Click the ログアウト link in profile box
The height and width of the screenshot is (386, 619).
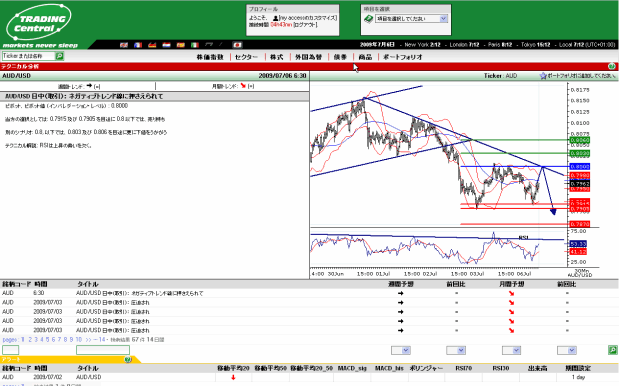(305, 24)
